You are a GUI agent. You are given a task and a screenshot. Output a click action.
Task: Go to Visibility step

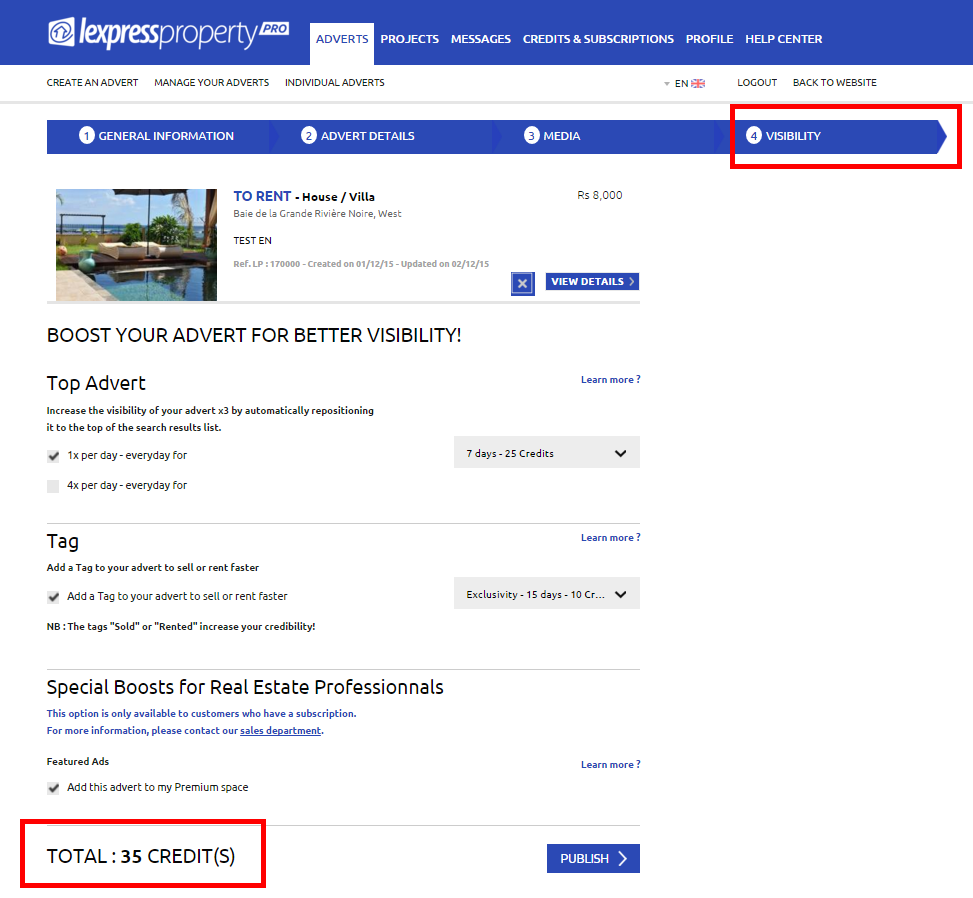832,137
